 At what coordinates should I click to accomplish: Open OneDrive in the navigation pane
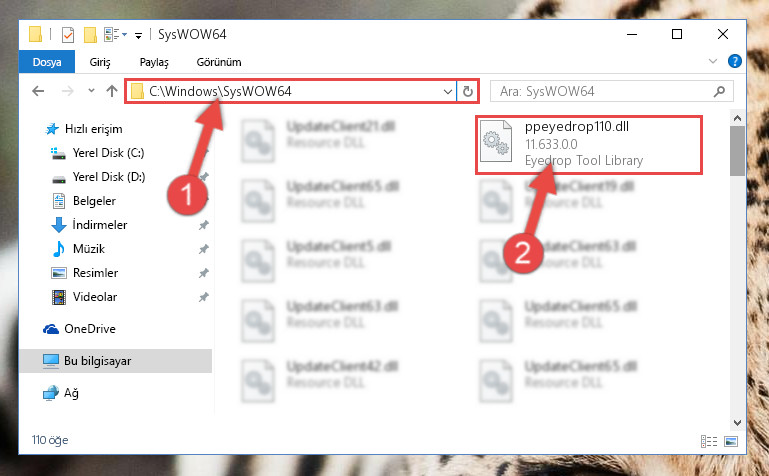click(x=90, y=329)
